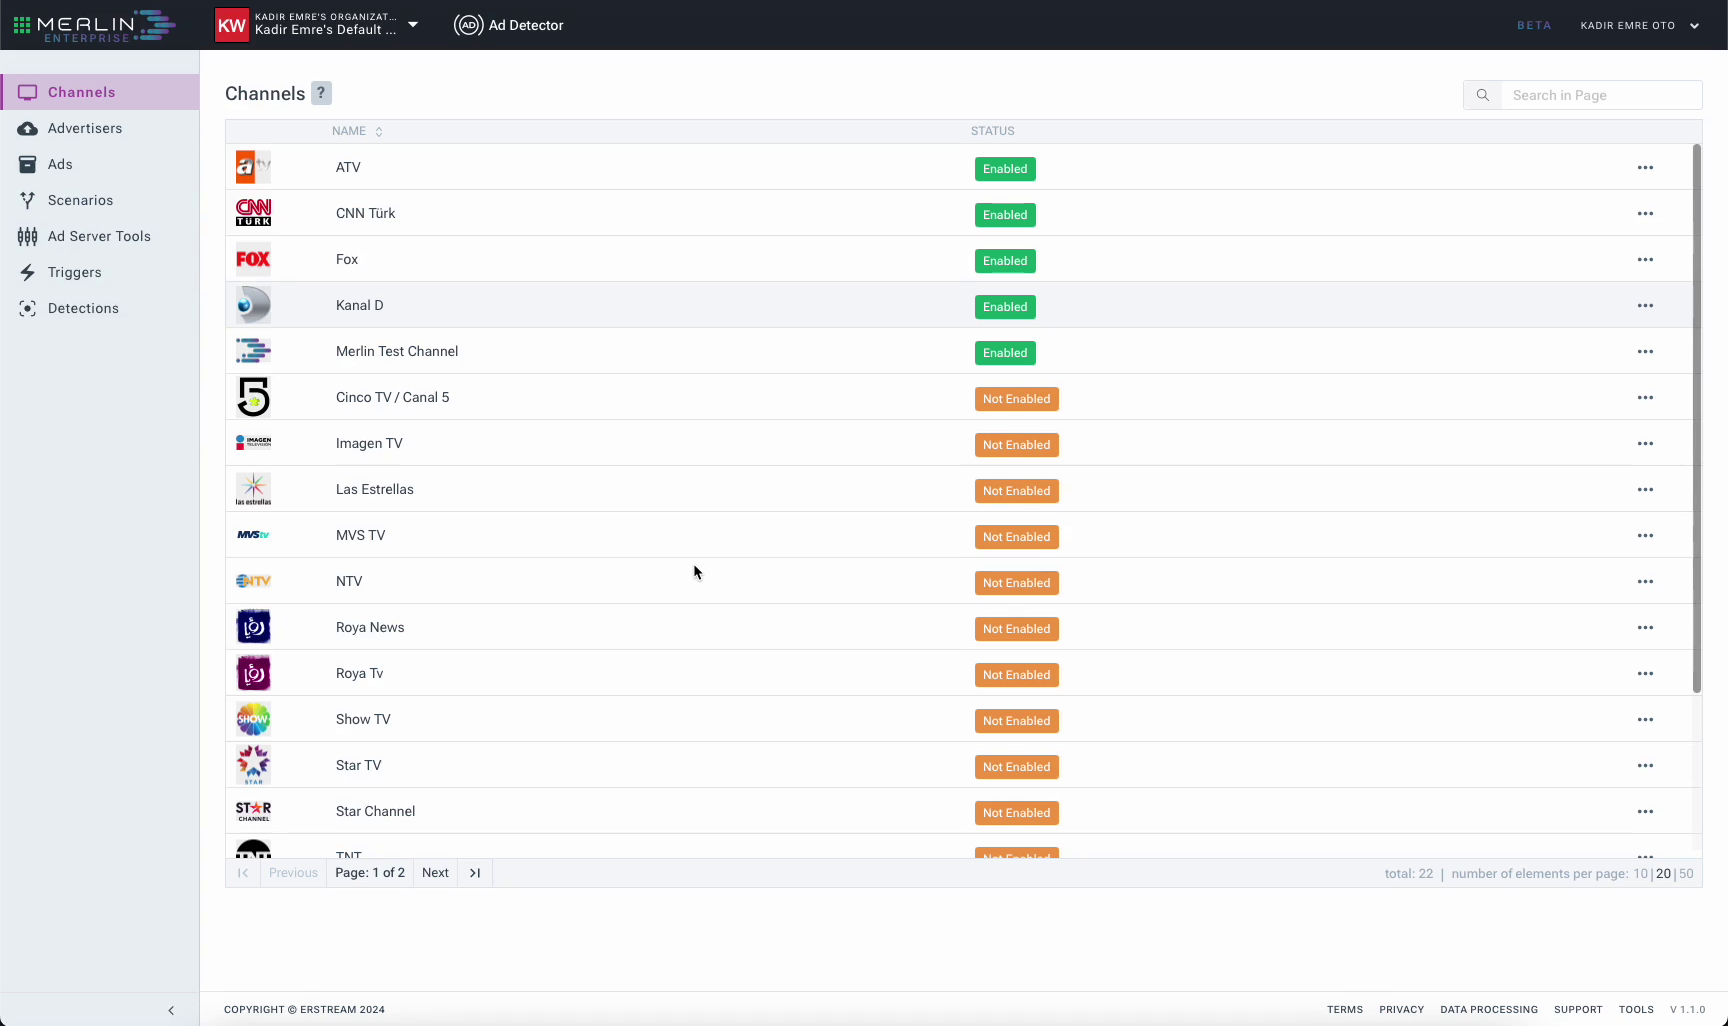Screen dimensions: 1728x1026
Task: Click the Not Enabled badge for NTV
Action: [x=1016, y=583]
